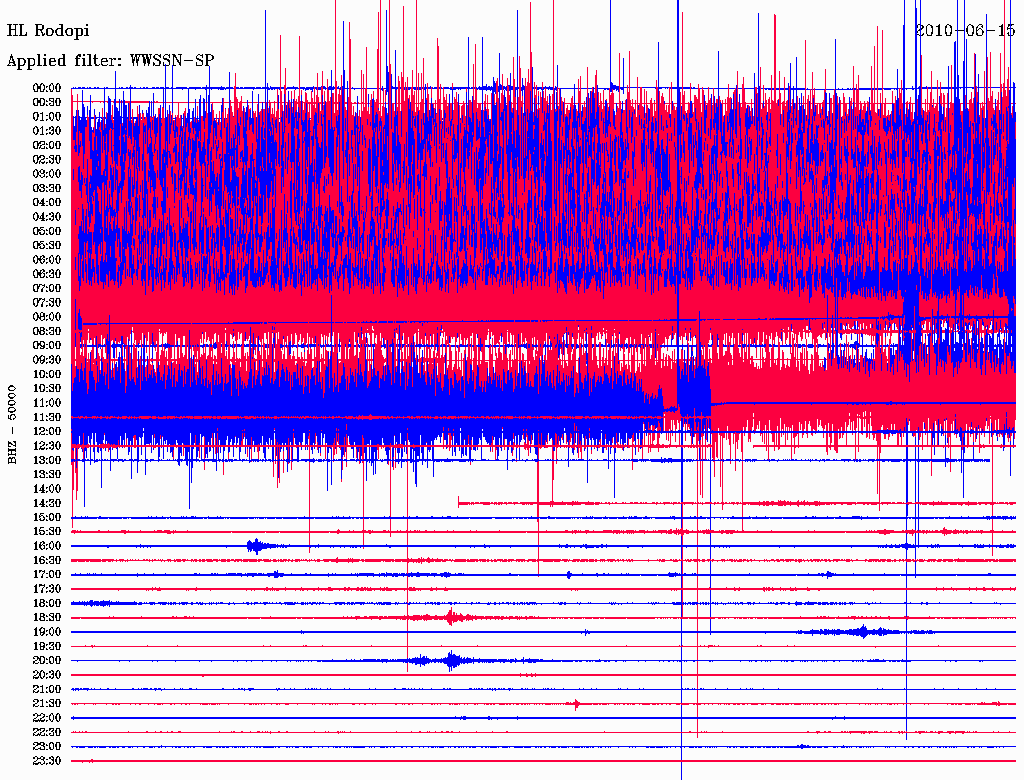Viewport: 1024px width, 780px height.
Task: Click the 01:00 time label
Action: (x=47, y=116)
